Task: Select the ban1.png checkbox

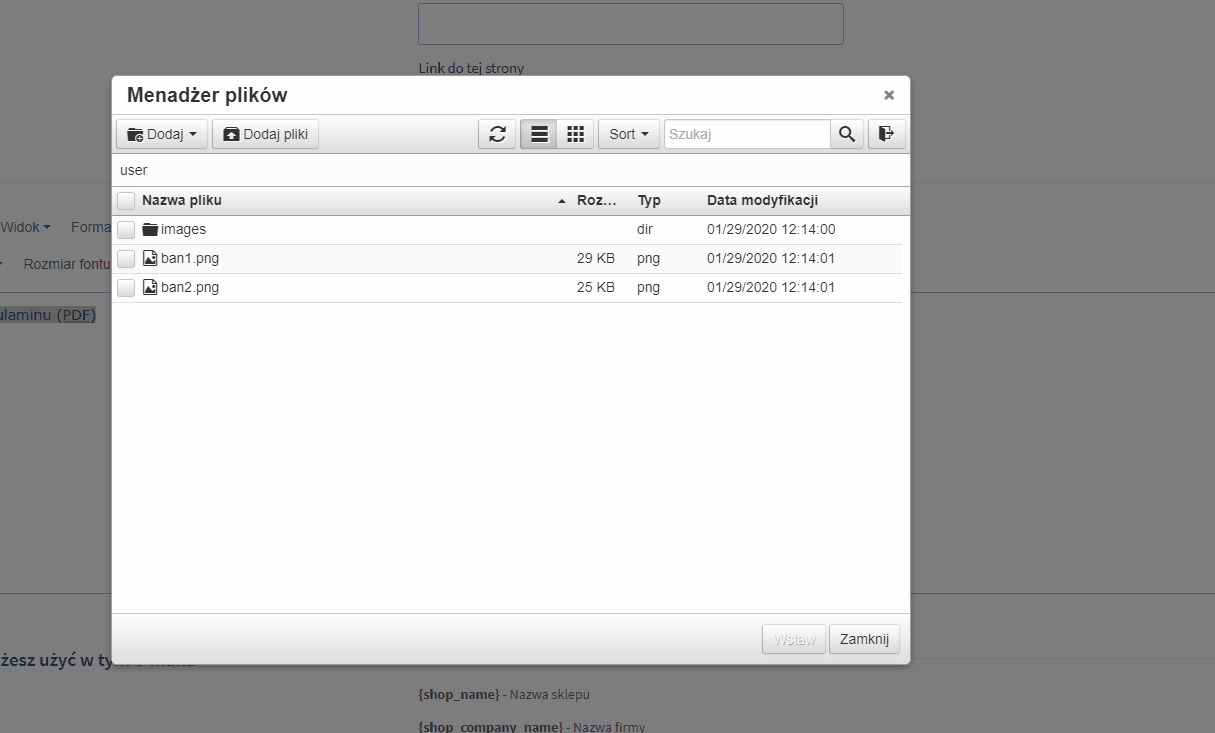Action: pyautogui.click(x=126, y=259)
